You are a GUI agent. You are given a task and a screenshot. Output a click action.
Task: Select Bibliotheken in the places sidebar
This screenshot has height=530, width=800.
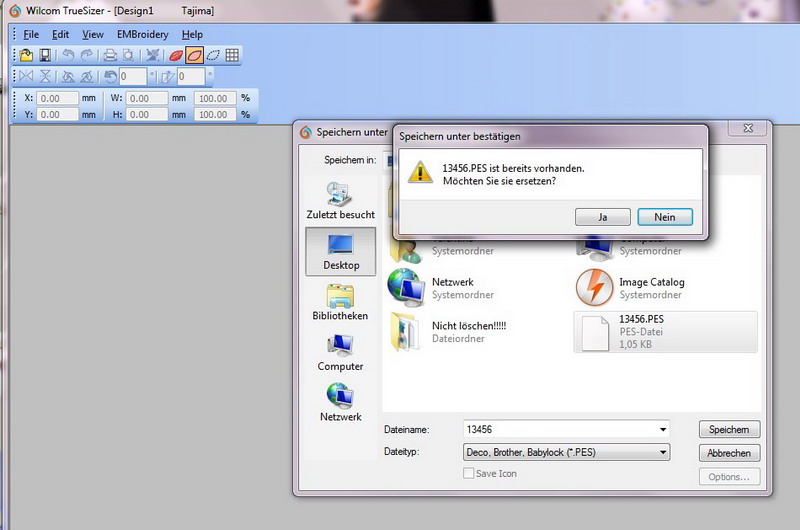coord(340,302)
